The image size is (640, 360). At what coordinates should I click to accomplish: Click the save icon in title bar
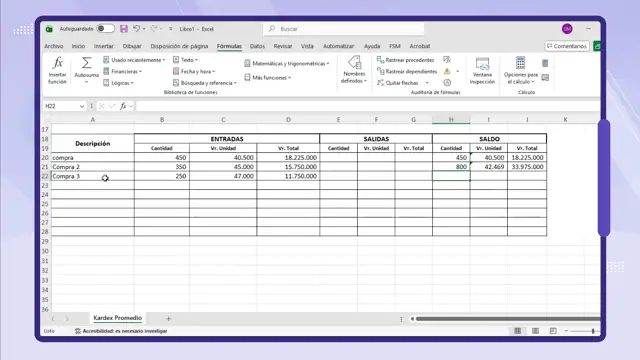click(124, 29)
